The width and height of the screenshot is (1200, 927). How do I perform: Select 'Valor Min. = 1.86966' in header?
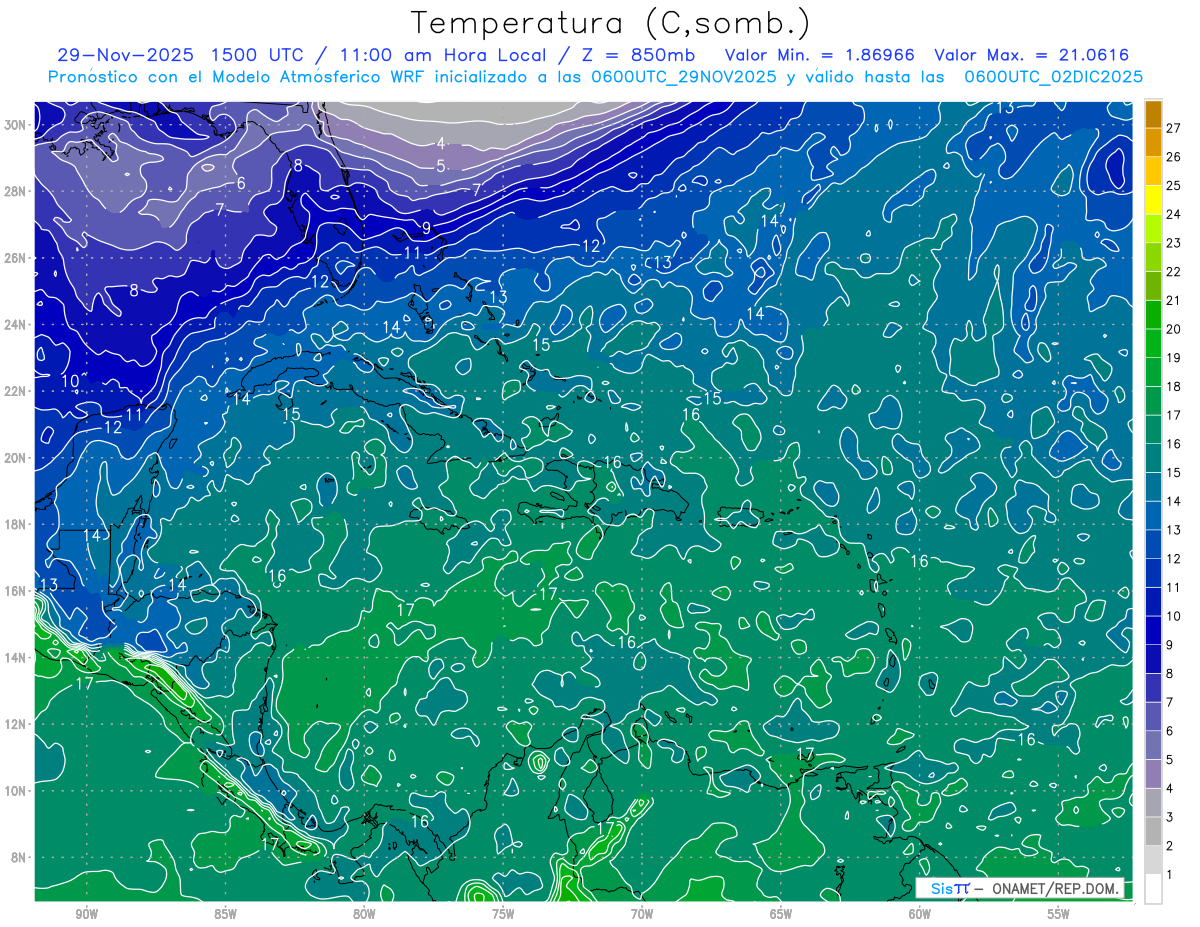tap(822, 55)
